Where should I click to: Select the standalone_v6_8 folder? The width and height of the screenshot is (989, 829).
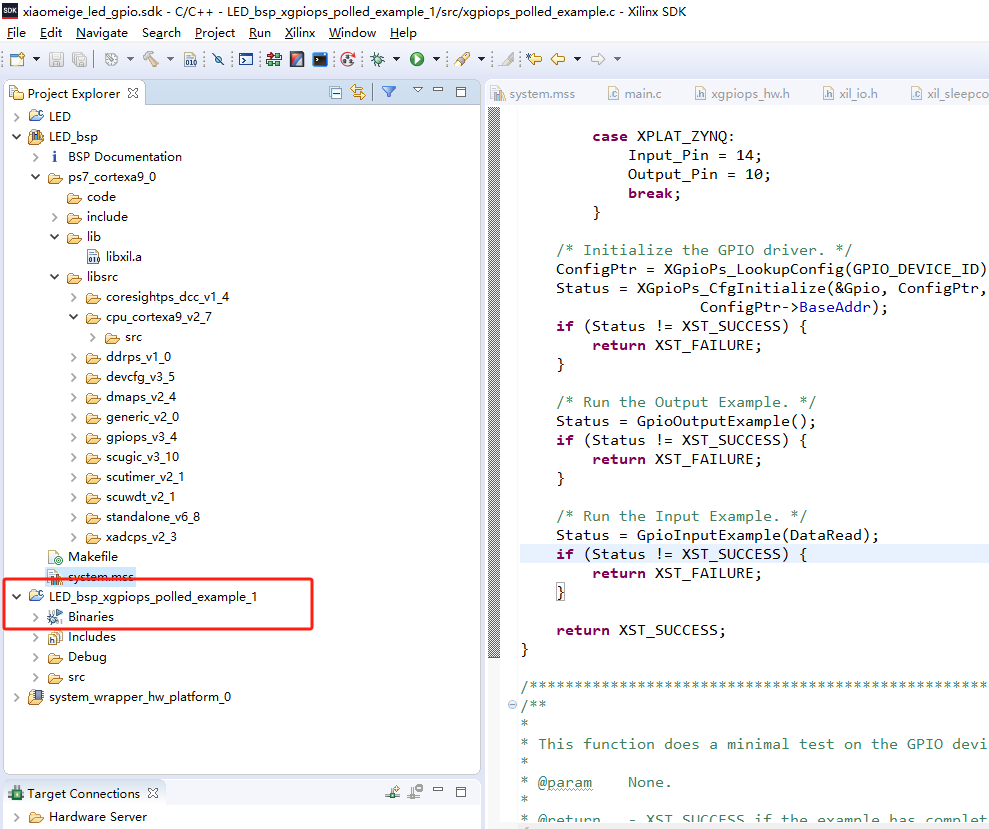(153, 517)
